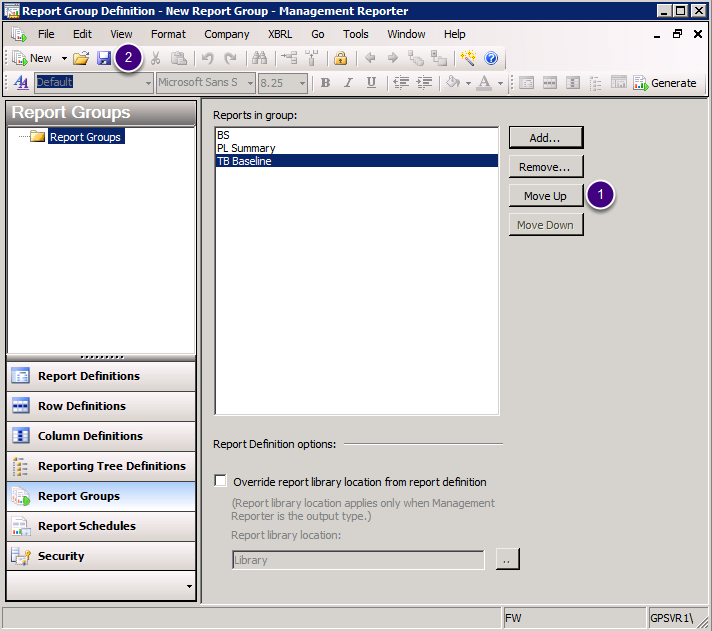Click the Generate button

pyautogui.click(x=665, y=83)
